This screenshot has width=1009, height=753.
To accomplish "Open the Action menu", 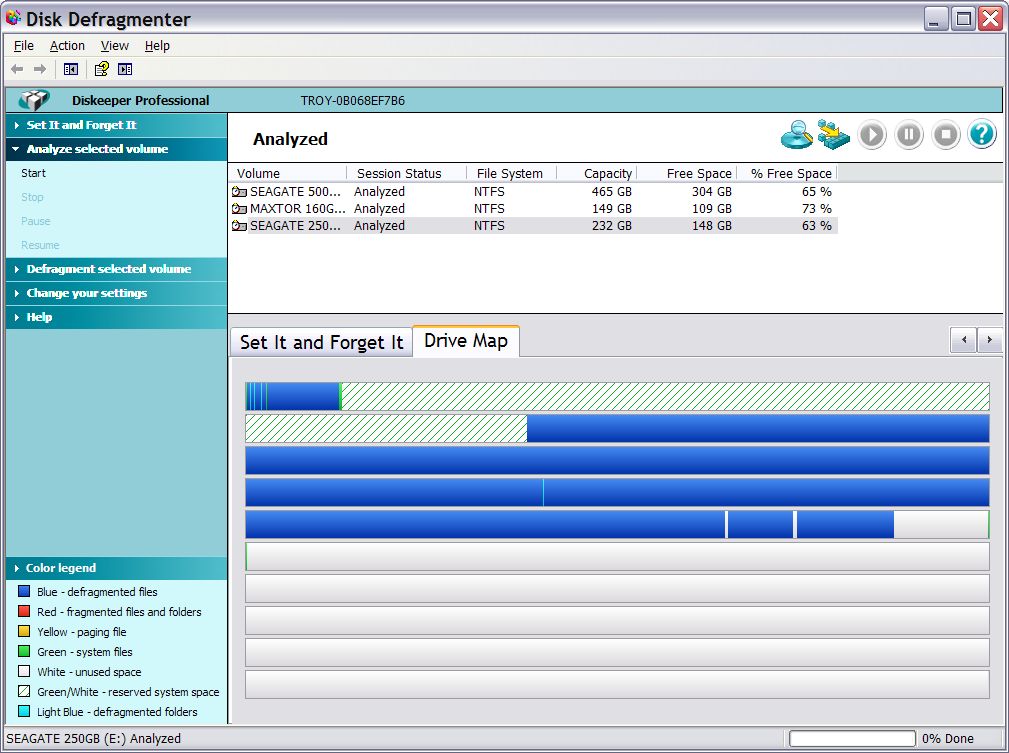I will [67, 46].
